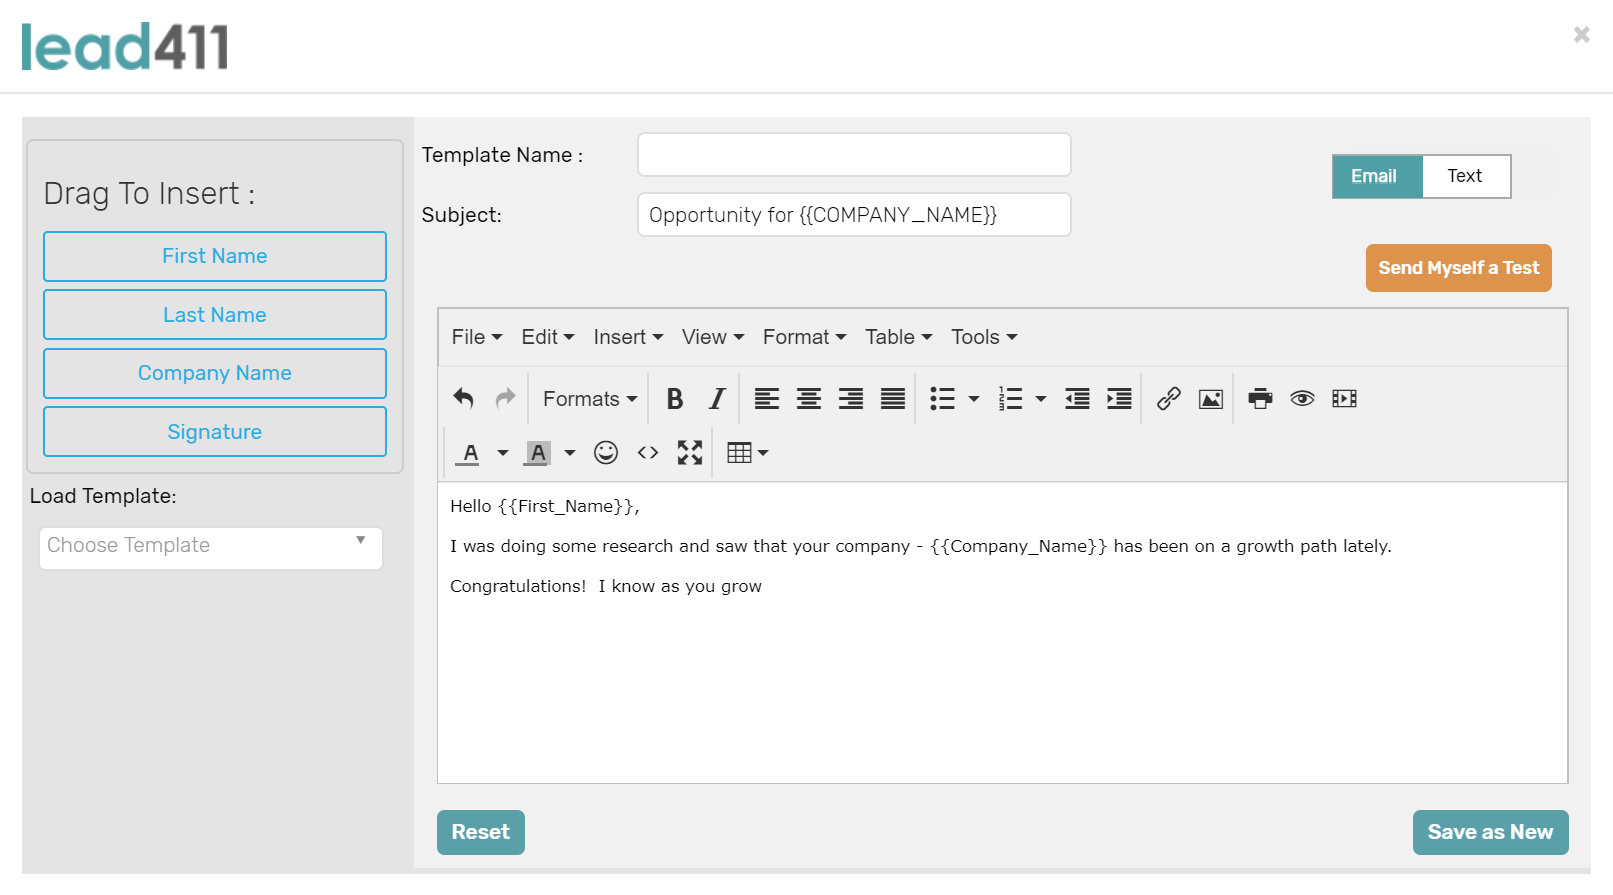Click into the Subject field
The height and width of the screenshot is (895, 1613).
pos(854,215)
